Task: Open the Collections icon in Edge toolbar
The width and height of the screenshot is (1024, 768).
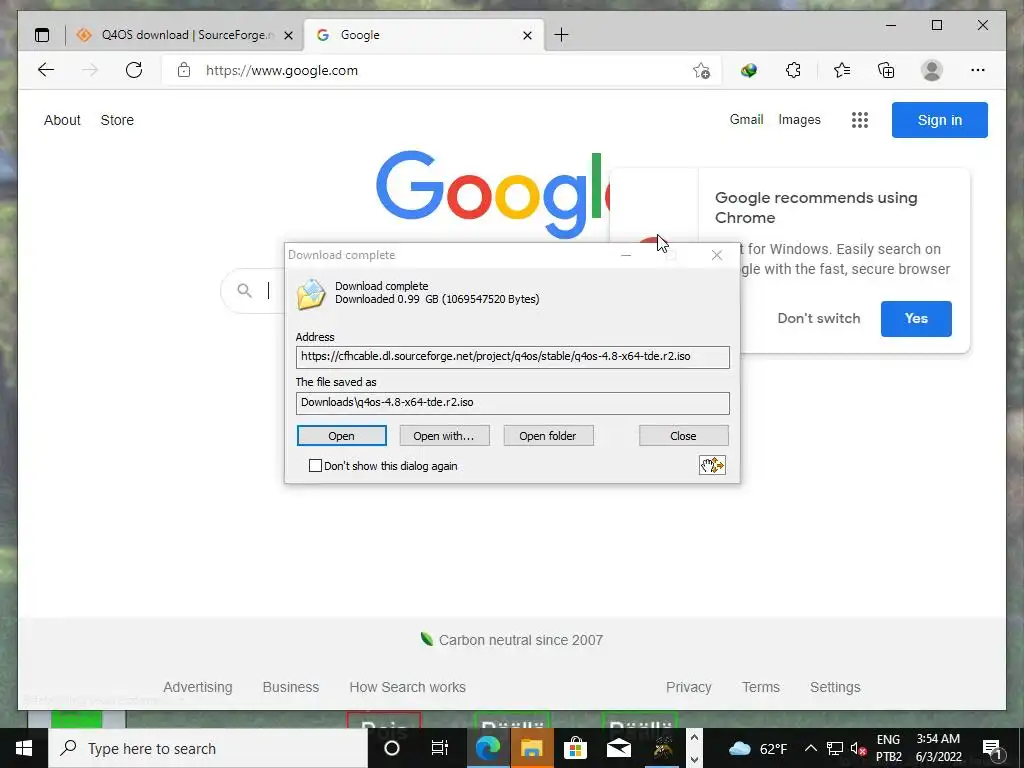Action: pos(886,70)
